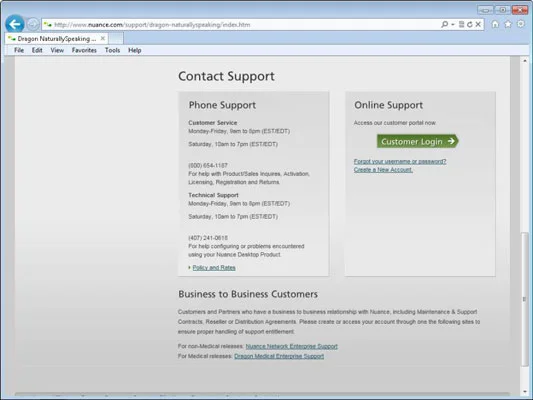Screen dimensions: 533x400
Task: Open the Favorites menu
Action: tap(84, 50)
